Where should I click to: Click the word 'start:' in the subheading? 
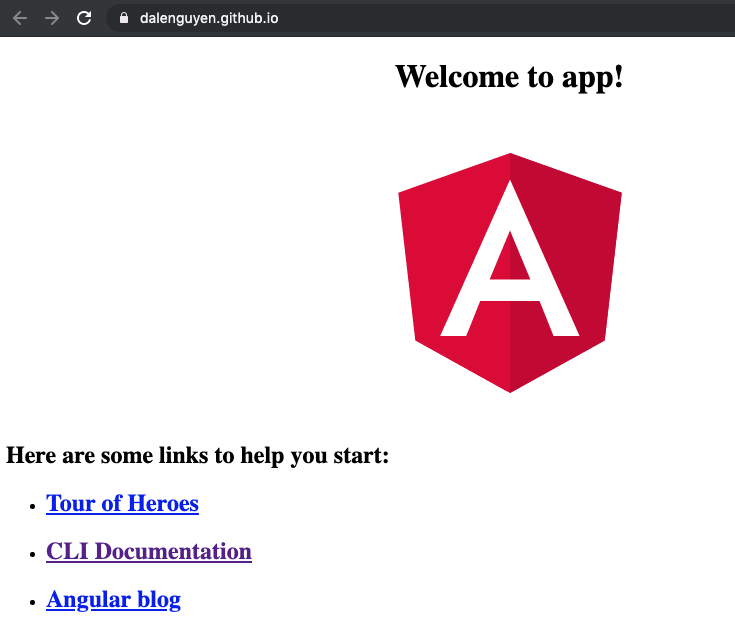tap(361, 455)
